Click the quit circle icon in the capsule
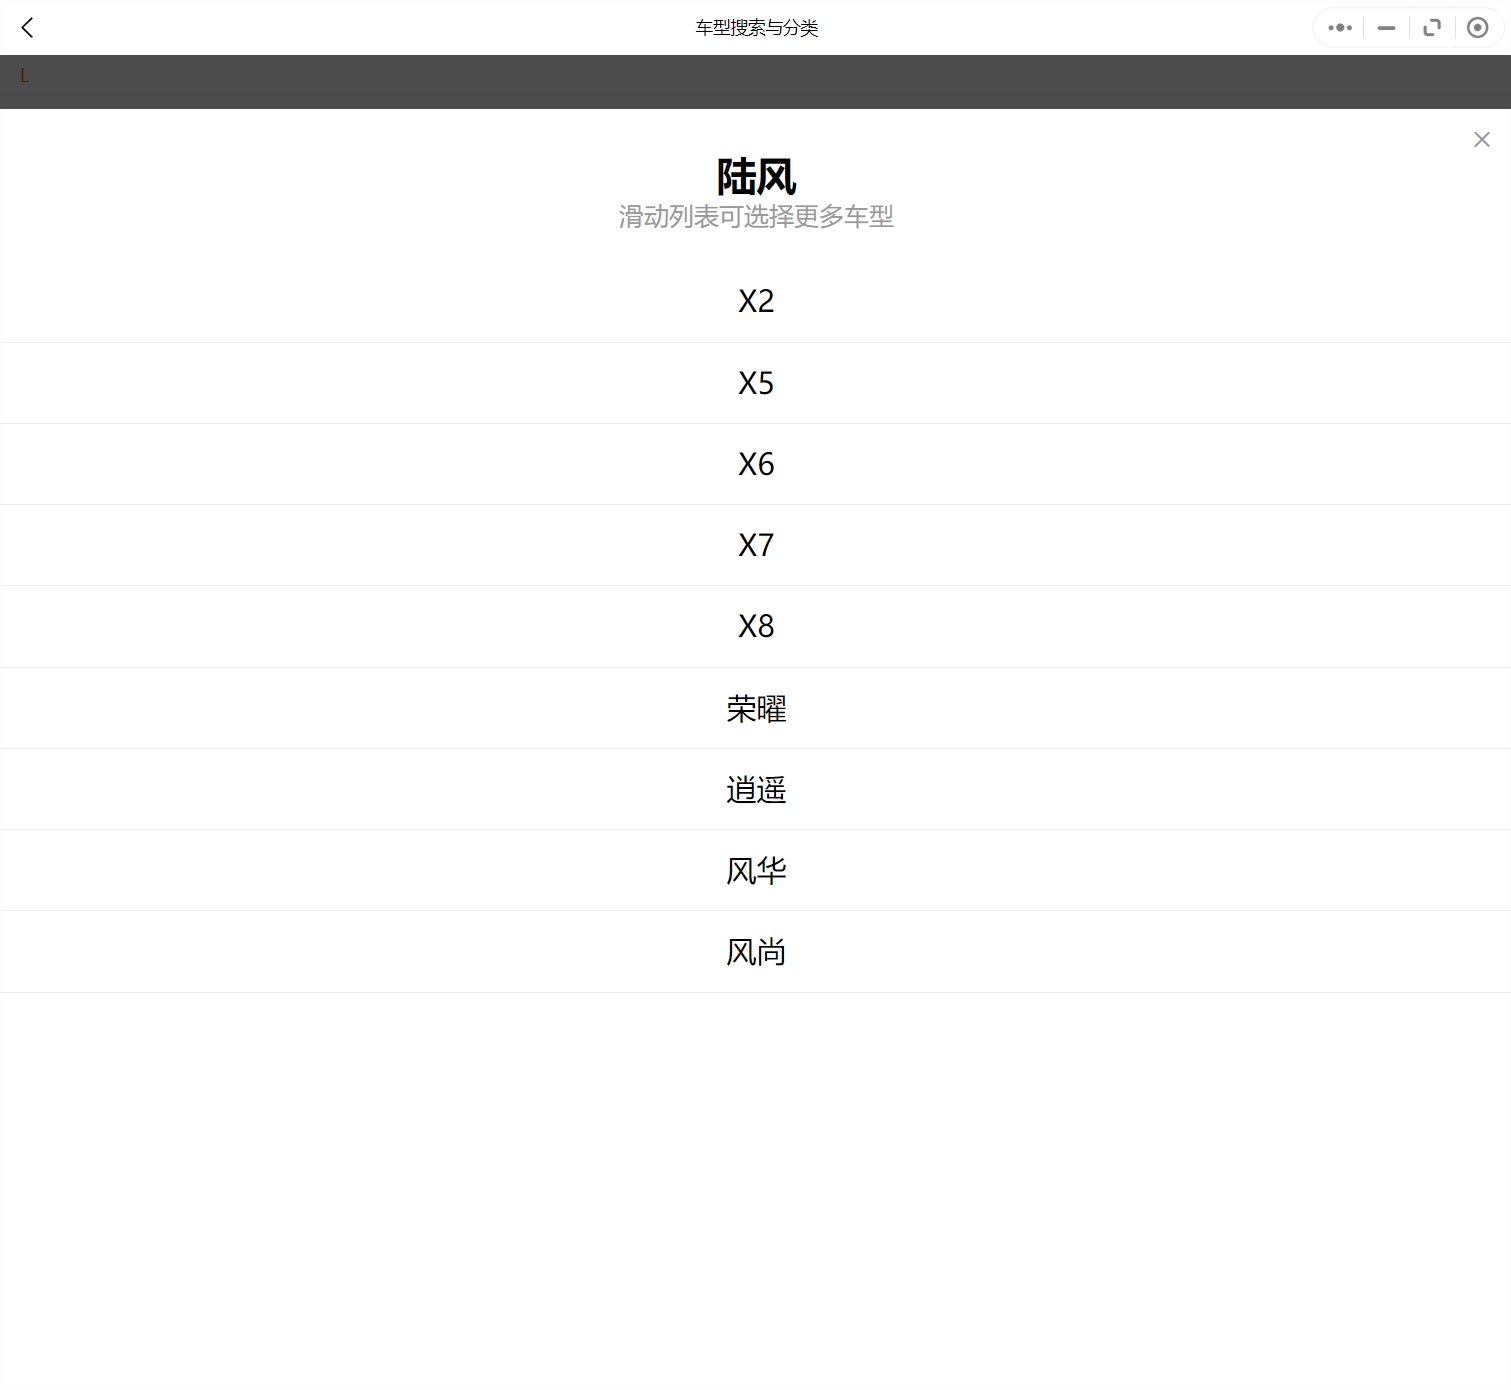This screenshot has height=1390, width=1511. pos(1477,27)
